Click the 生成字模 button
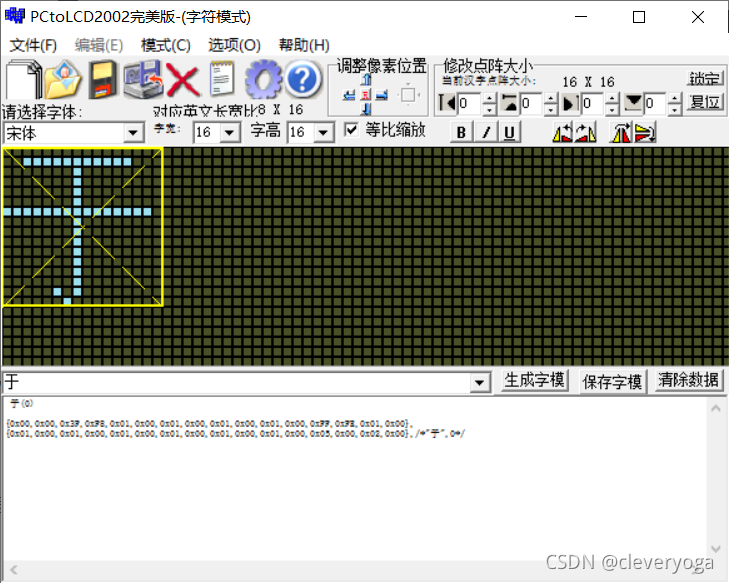Image resolution: width=729 pixels, height=583 pixels. [x=534, y=381]
